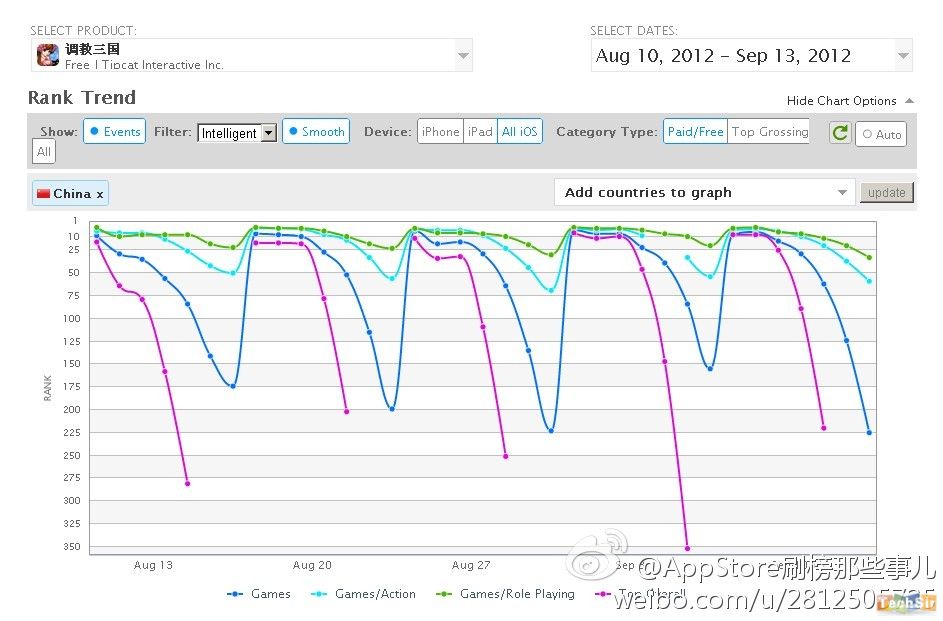This screenshot has width=943, height=621.
Task: Select the iPad device tab
Action: pos(481,132)
